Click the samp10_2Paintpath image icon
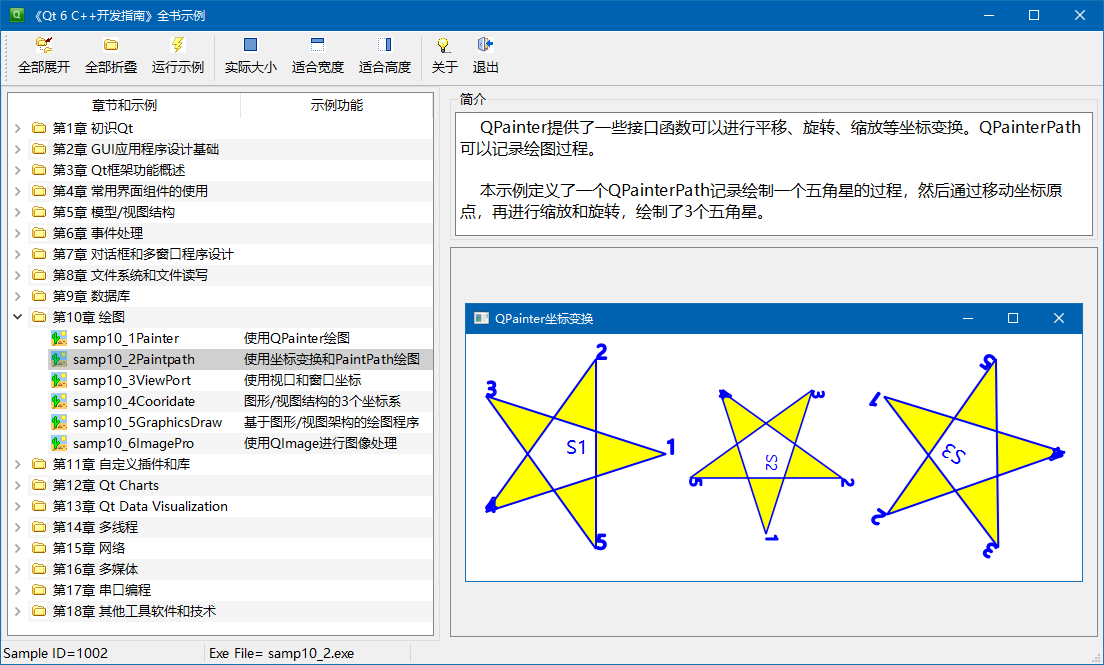The image size is (1104, 665). (x=59, y=359)
